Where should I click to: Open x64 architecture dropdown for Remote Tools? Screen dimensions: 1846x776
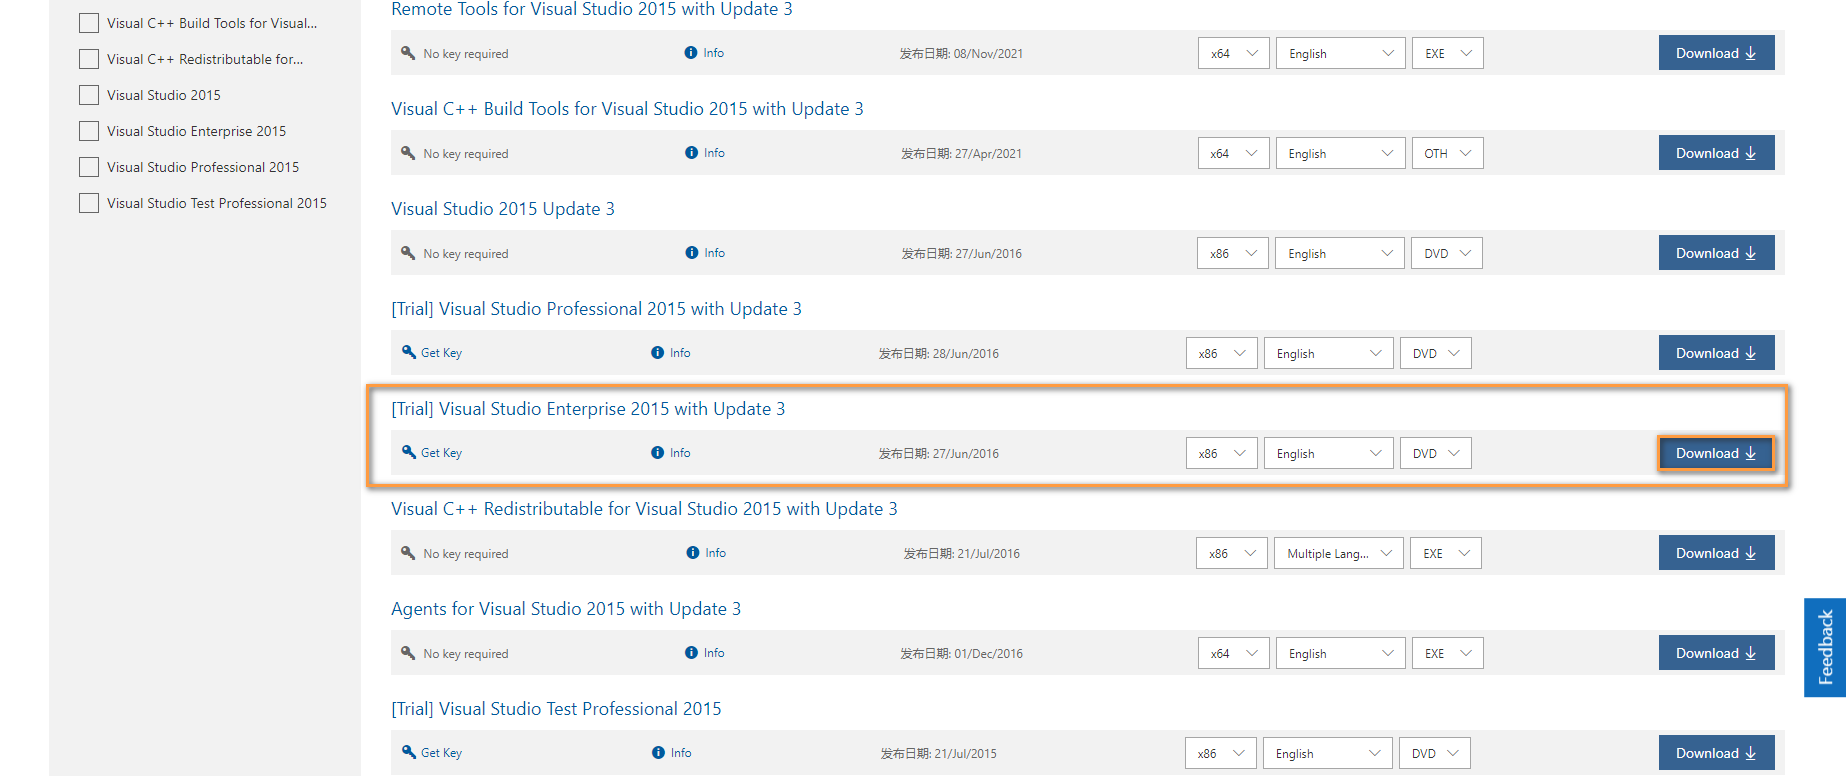1234,53
